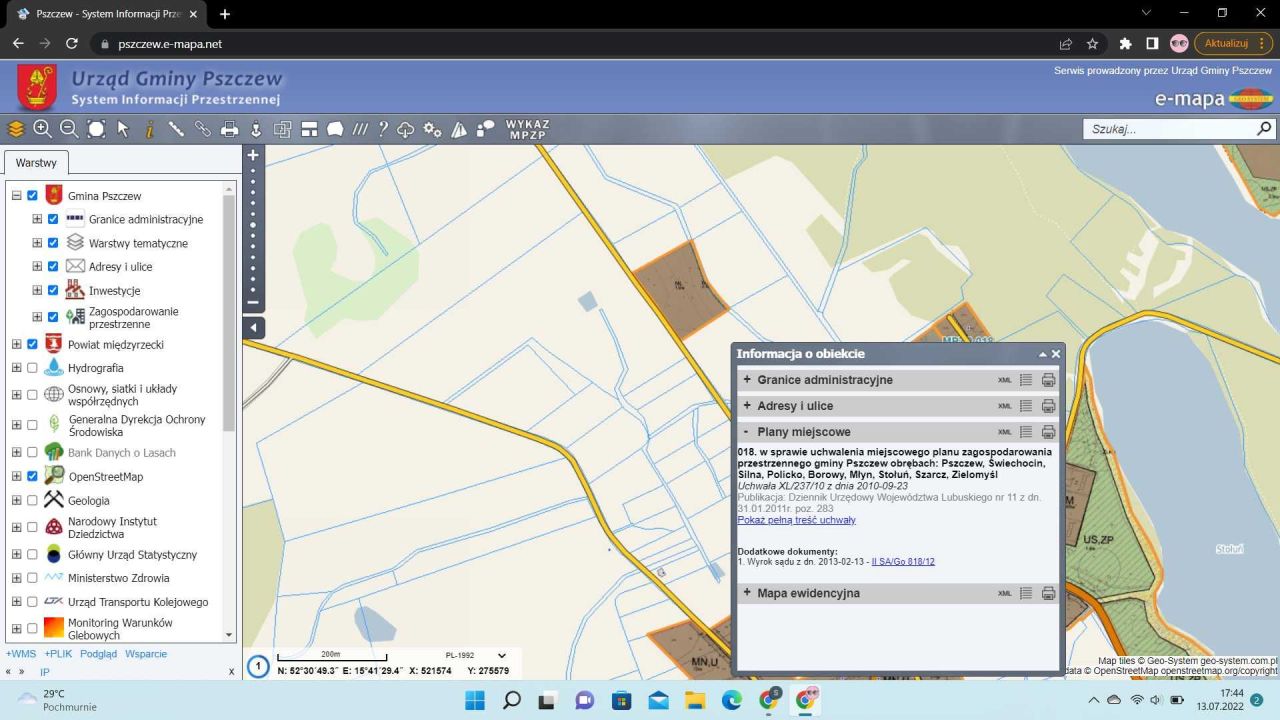Image resolution: width=1280 pixels, height=720 pixels.
Task: Activate the object info 'i' tool
Action: click(x=150, y=129)
